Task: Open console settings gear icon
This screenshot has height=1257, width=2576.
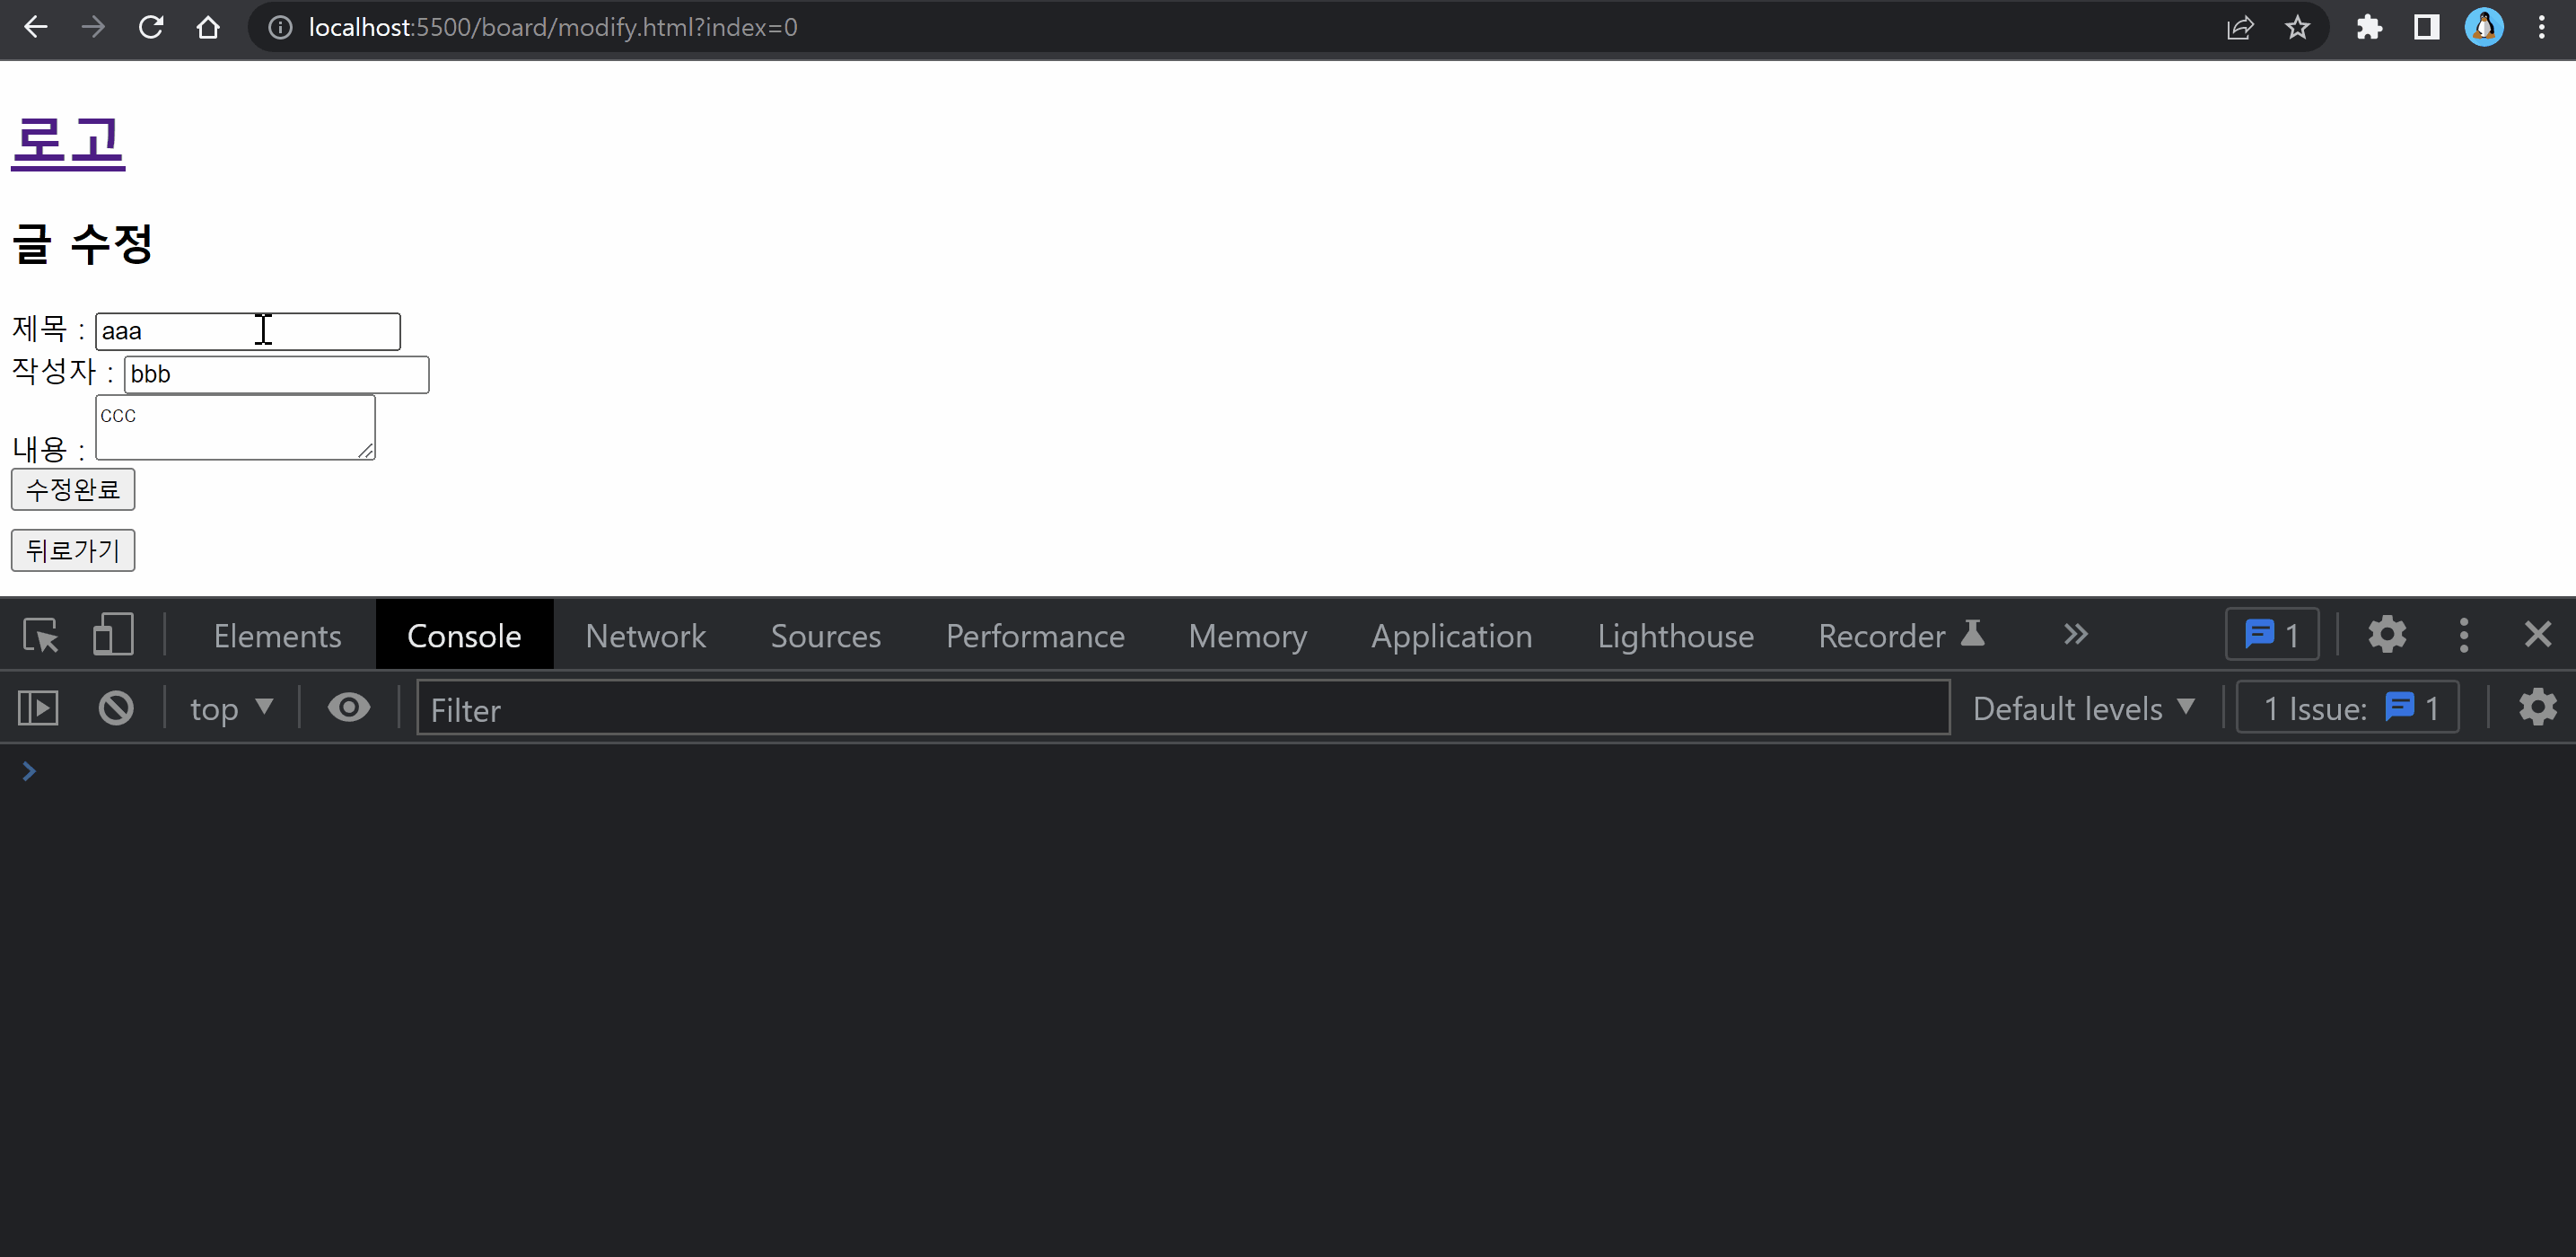Action: (x=2537, y=709)
